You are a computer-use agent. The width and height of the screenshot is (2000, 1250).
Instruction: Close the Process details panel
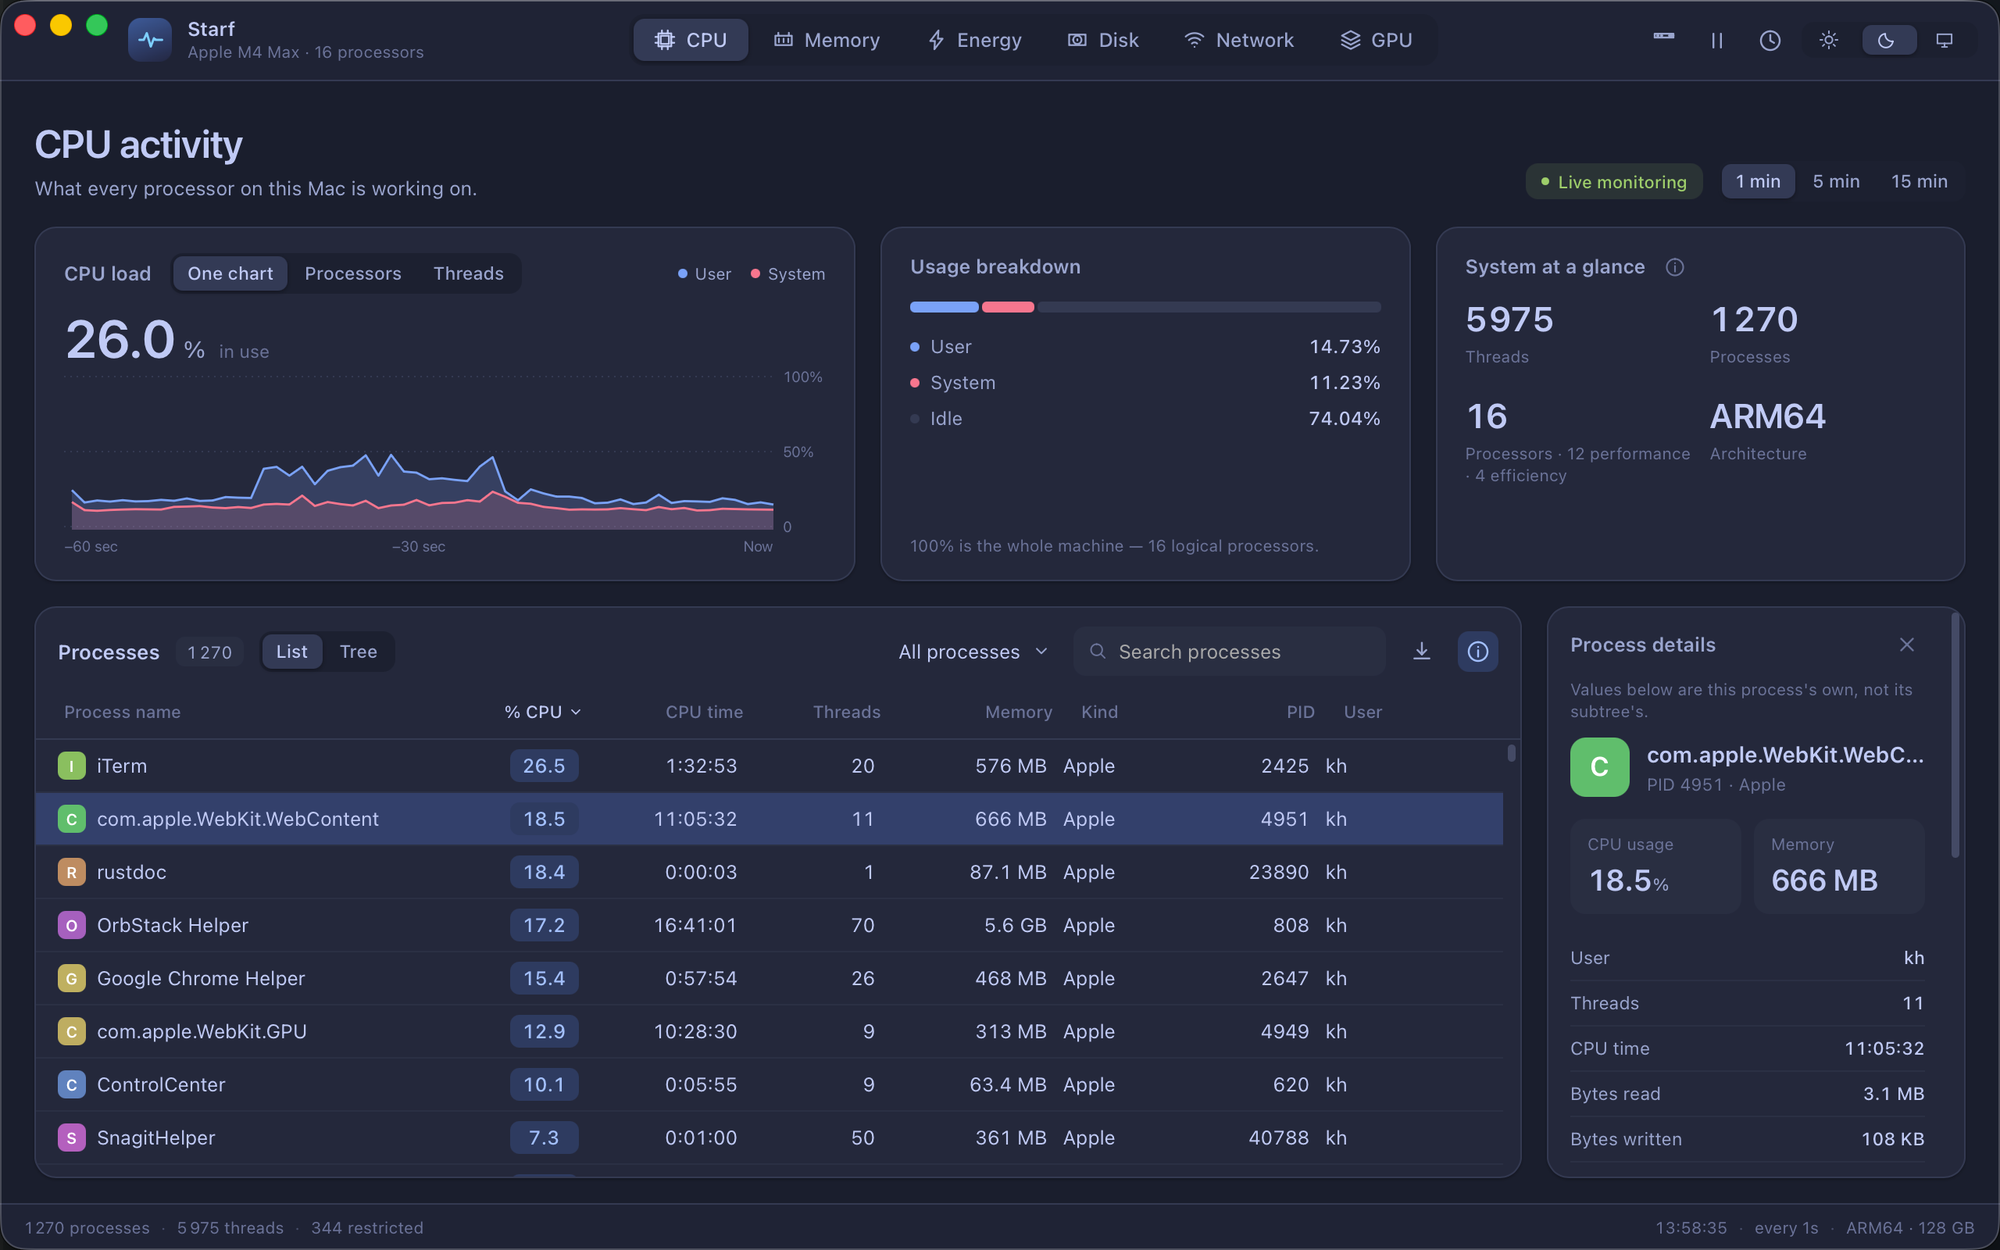point(1907,645)
